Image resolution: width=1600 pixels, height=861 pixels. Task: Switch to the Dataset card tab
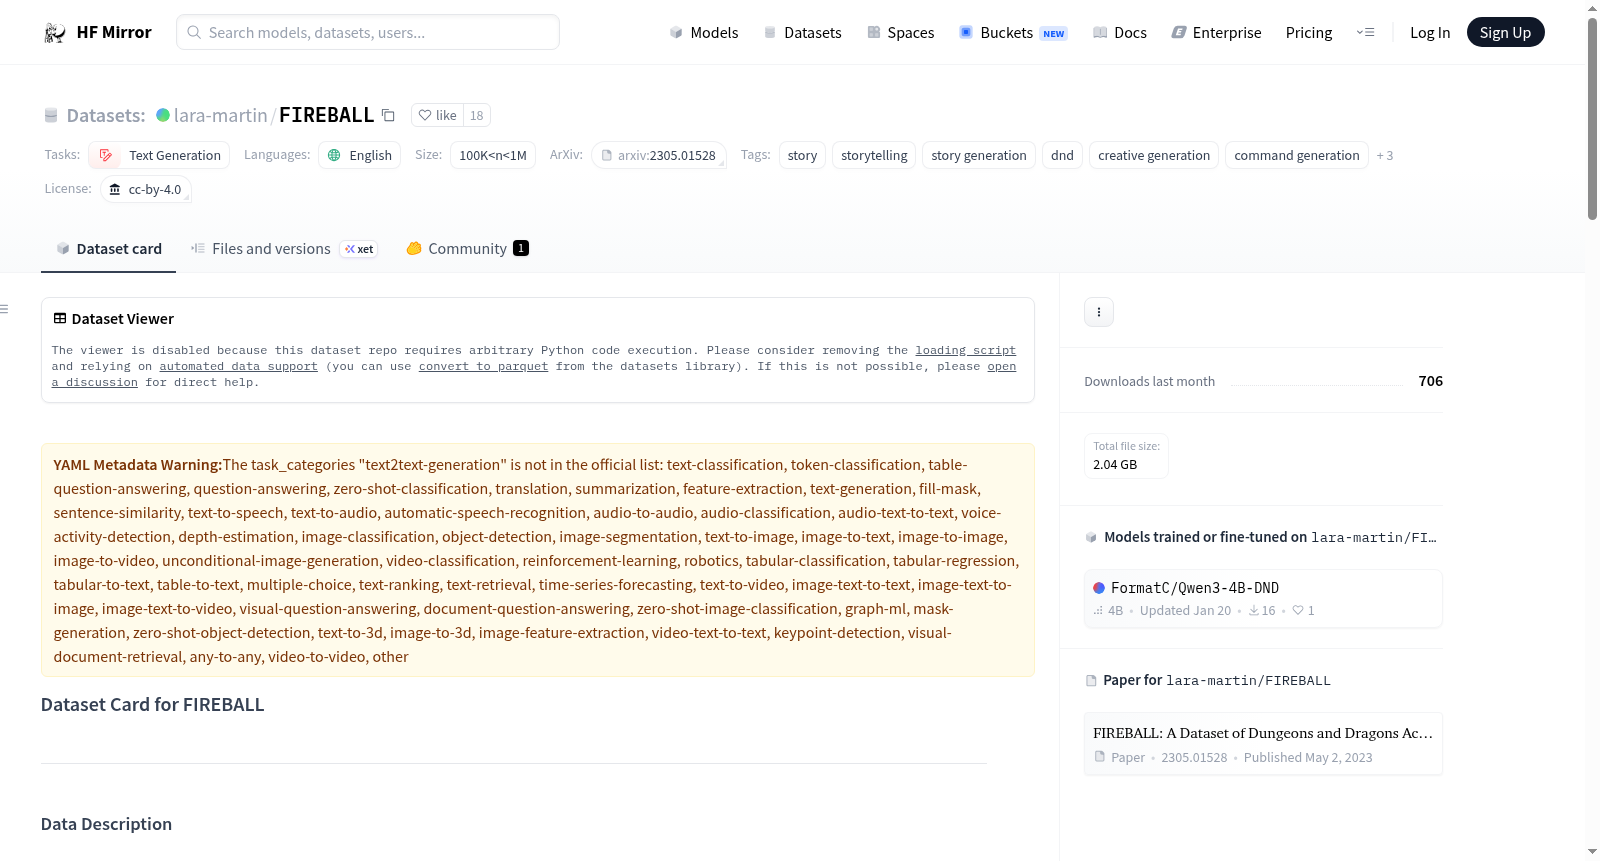coord(109,249)
